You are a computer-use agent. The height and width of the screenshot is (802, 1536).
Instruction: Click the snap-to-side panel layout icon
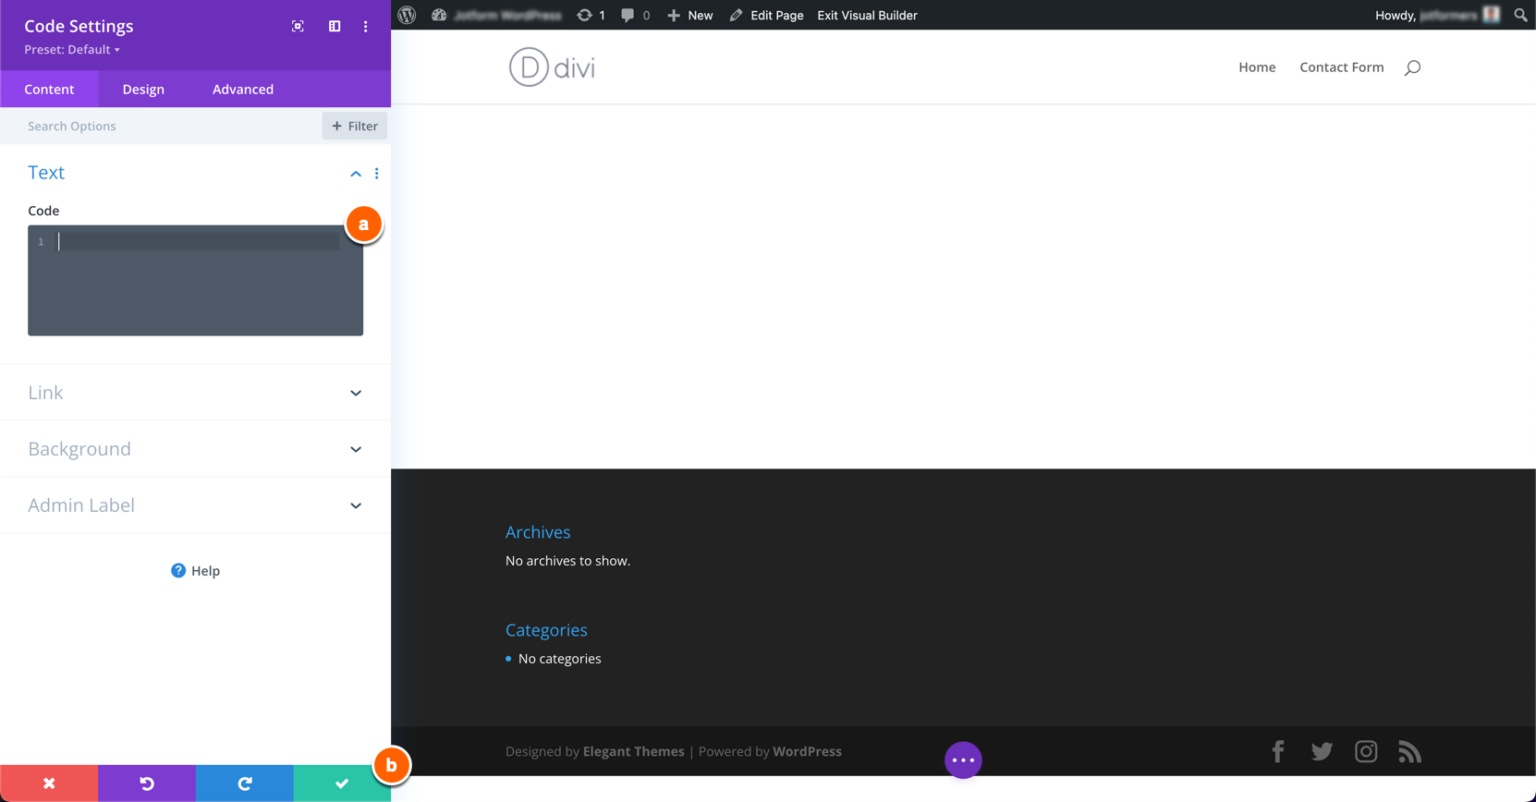[333, 26]
